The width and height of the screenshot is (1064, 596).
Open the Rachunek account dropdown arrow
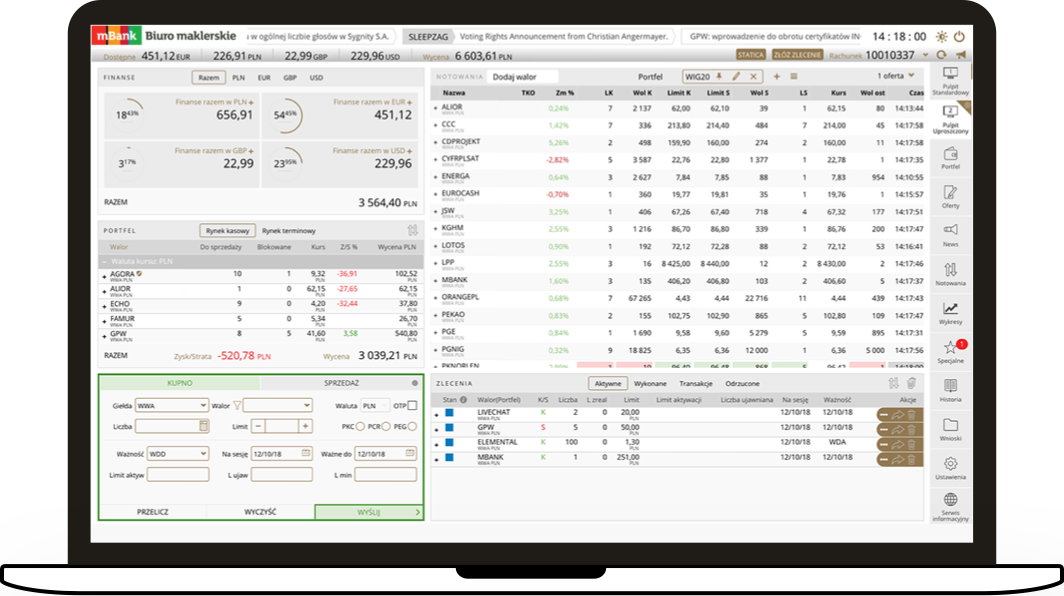coord(925,55)
